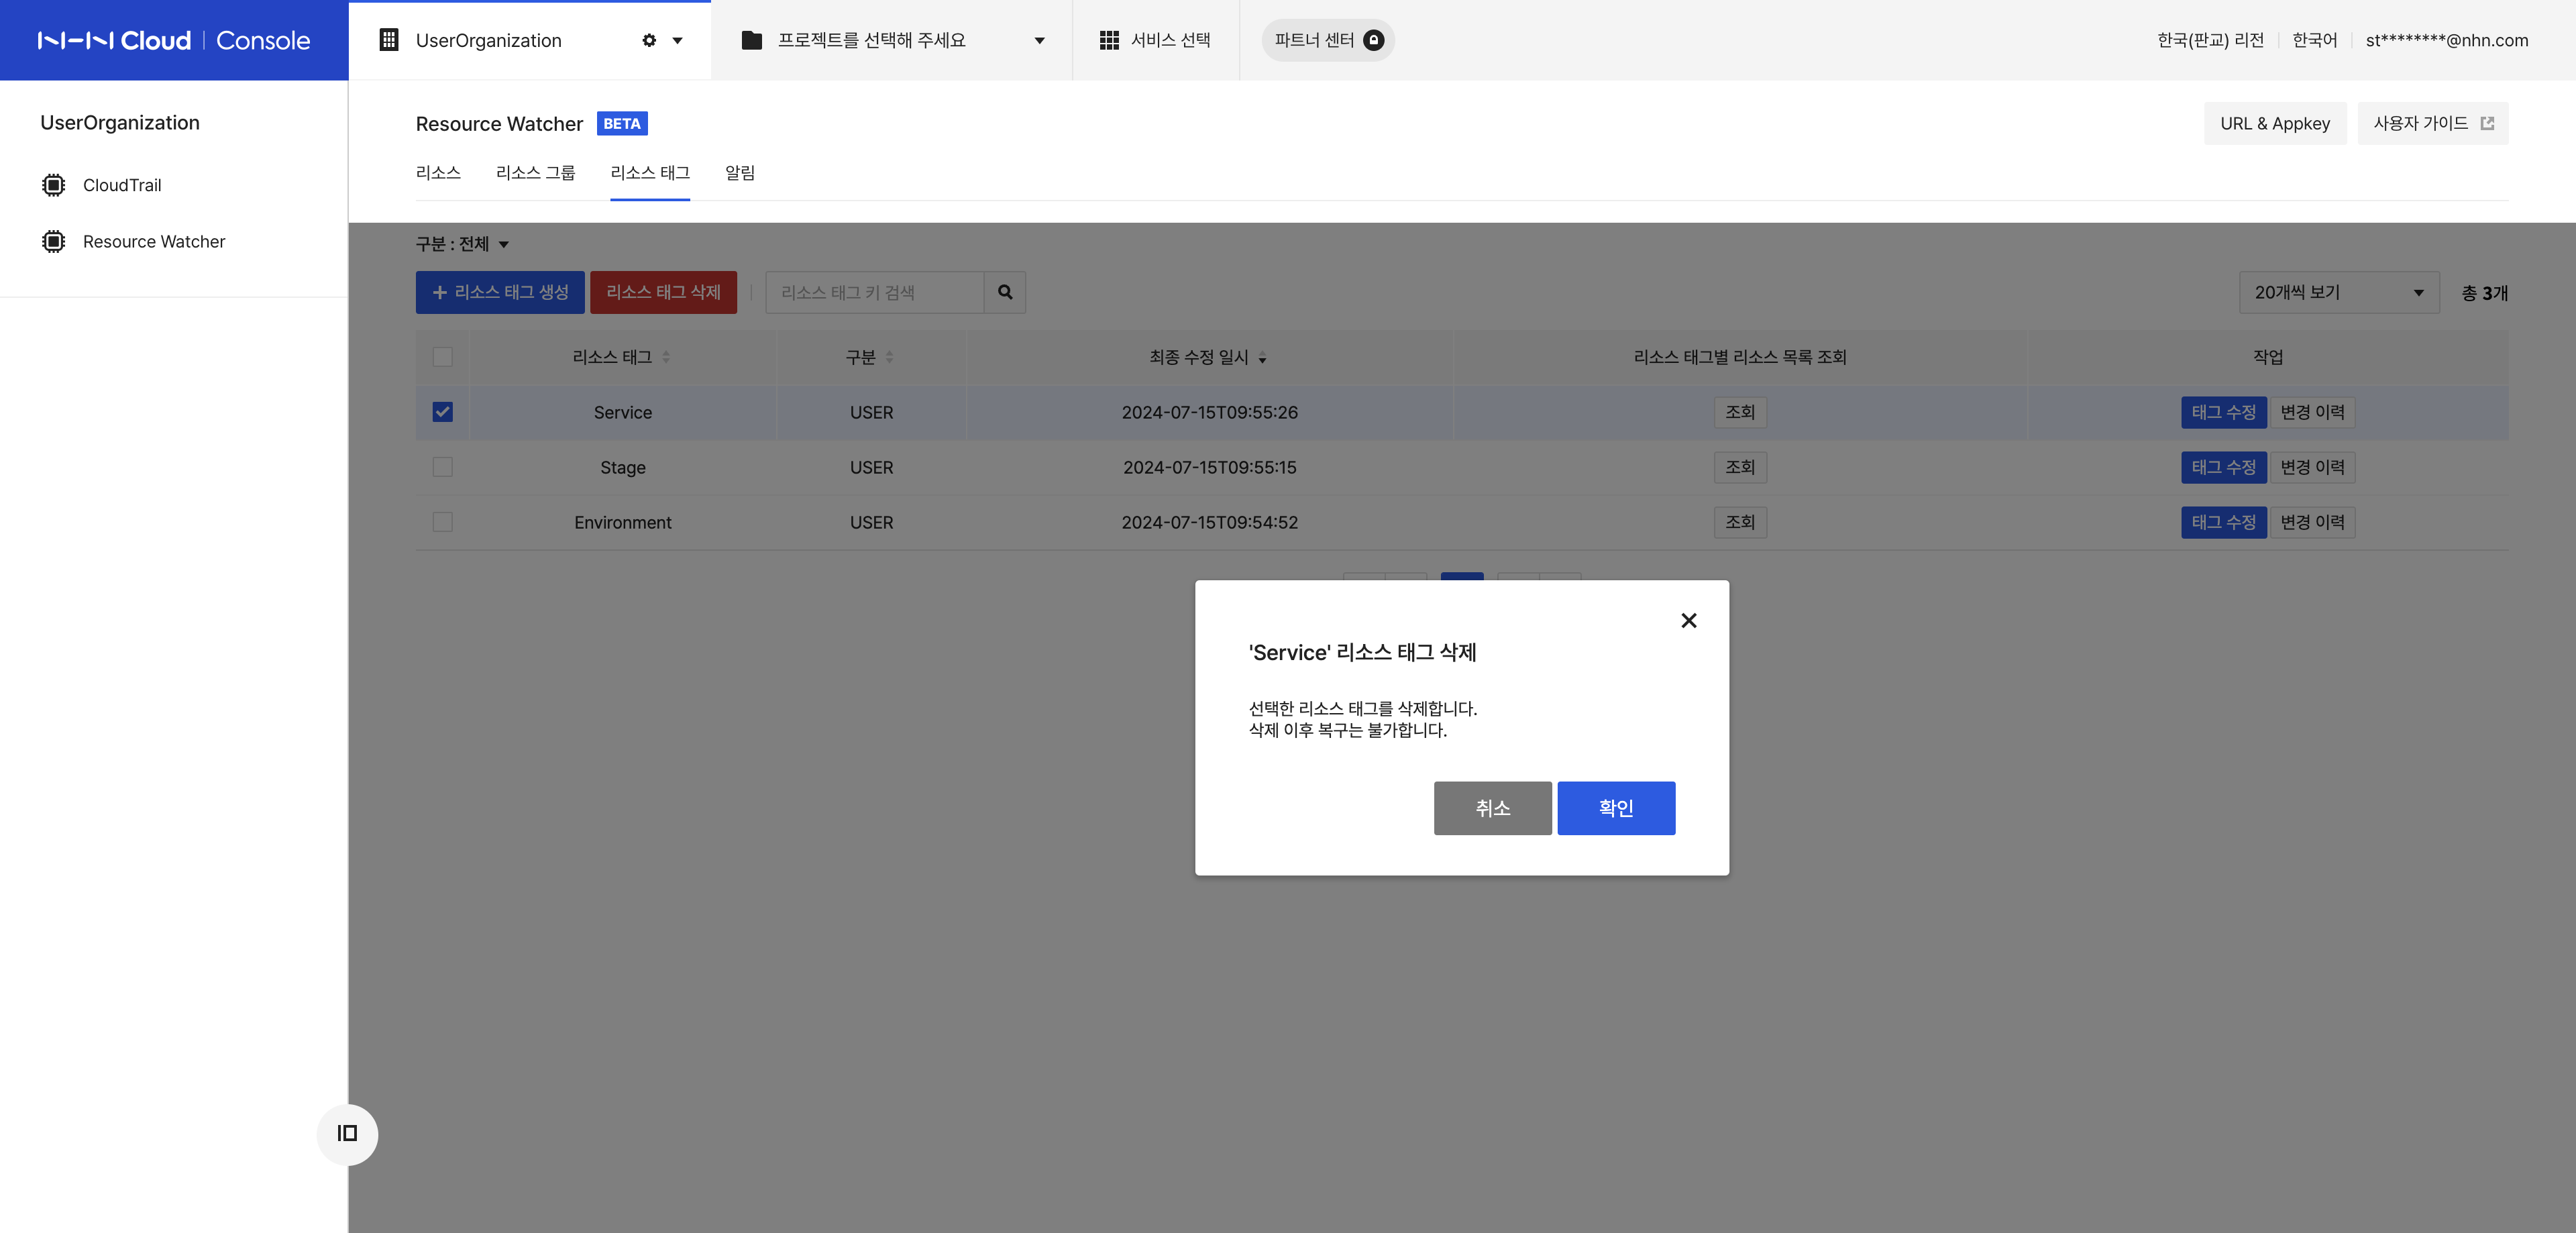
Task: Collapse the sidebar with the toggle icon
Action: click(x=347, y=1133)
